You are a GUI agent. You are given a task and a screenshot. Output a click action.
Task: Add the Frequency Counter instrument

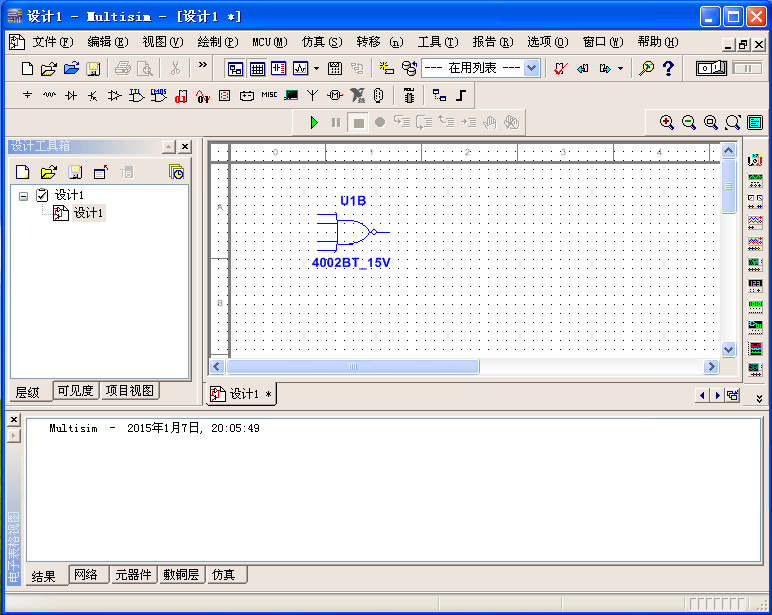click(755, 286)
